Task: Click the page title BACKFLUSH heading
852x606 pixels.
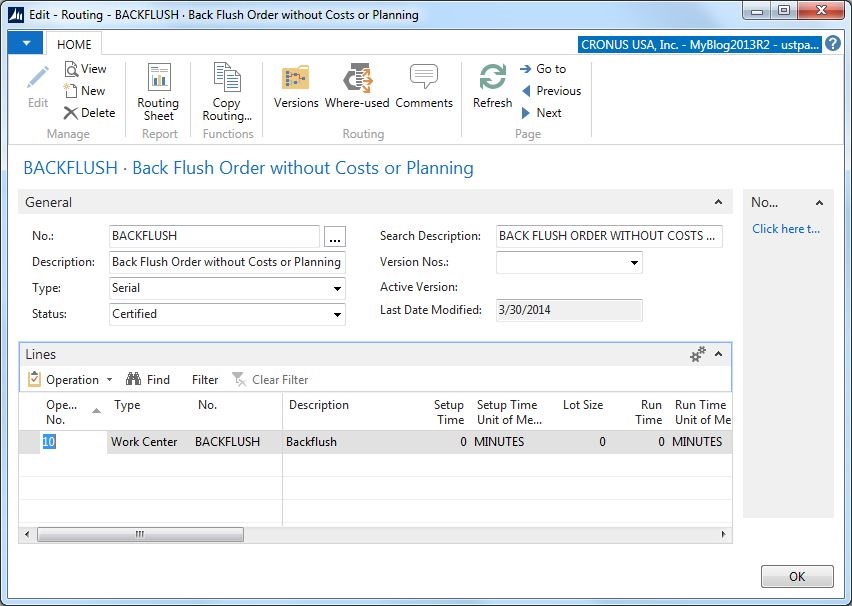Action: pyautogui.click(x=248, y=168)
